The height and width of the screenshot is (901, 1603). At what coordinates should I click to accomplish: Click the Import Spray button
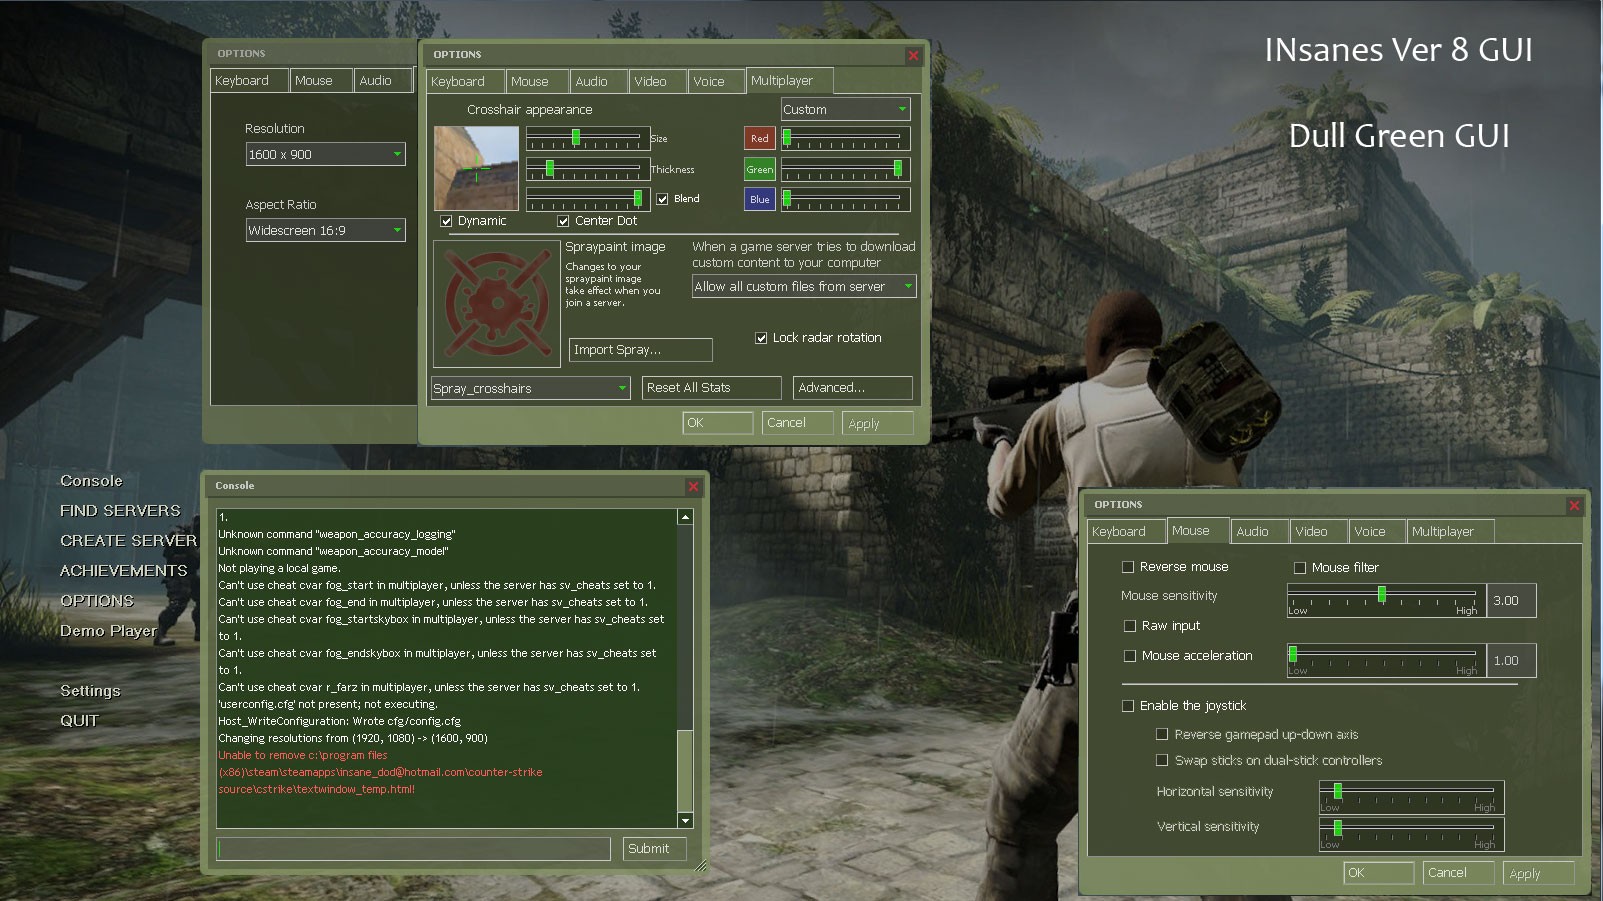(x=639, y=350)
